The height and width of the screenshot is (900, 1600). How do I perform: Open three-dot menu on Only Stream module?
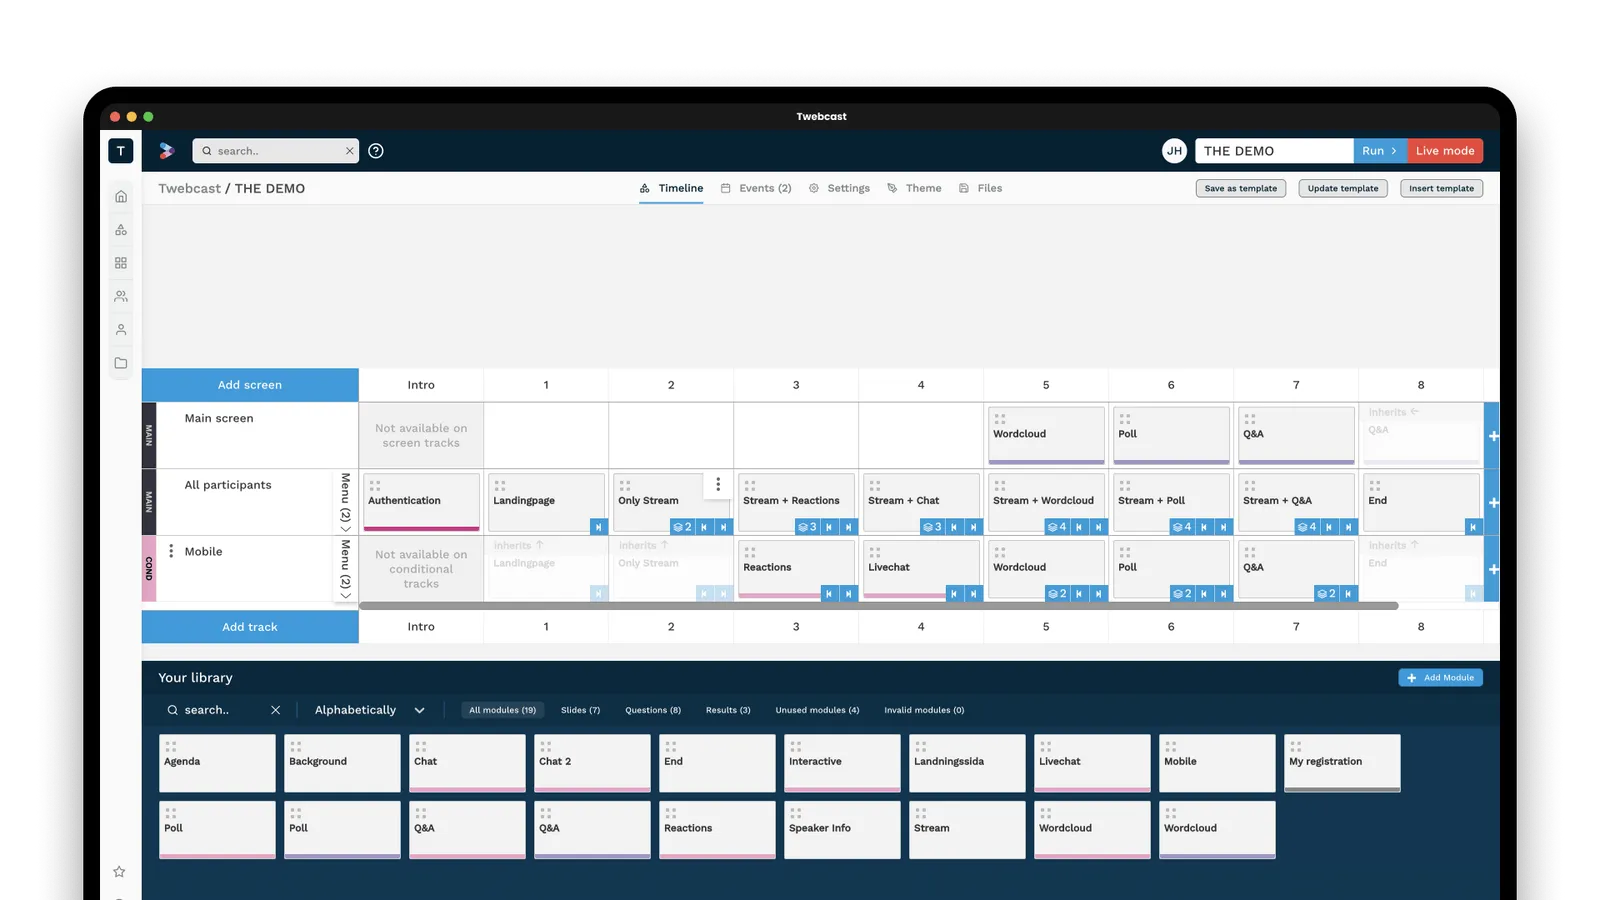718,485
